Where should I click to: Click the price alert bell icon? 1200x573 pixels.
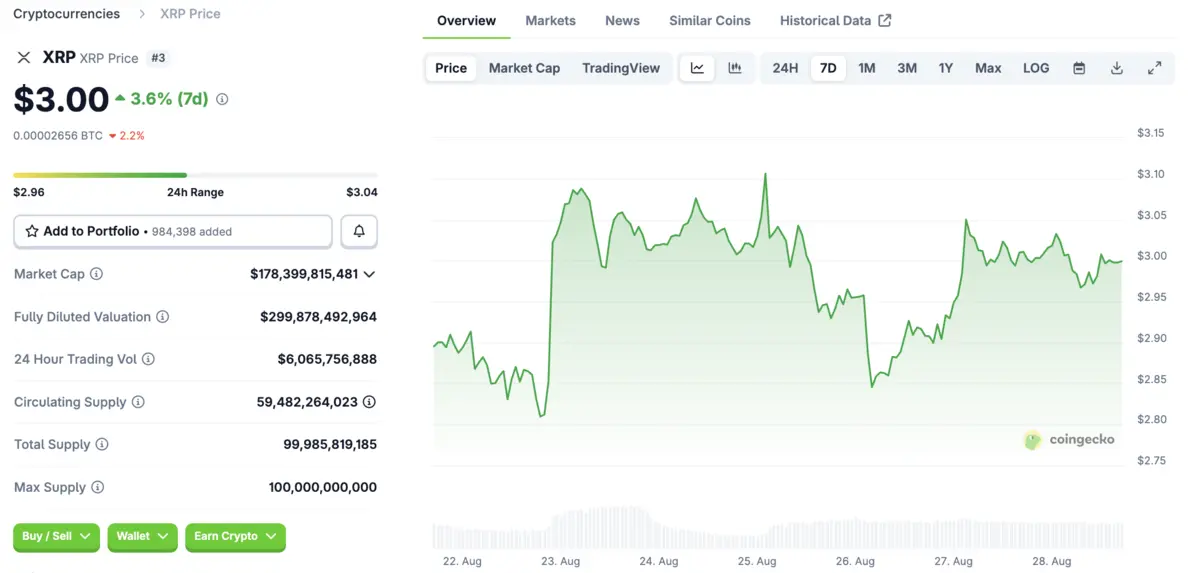[x=359, y=231]
